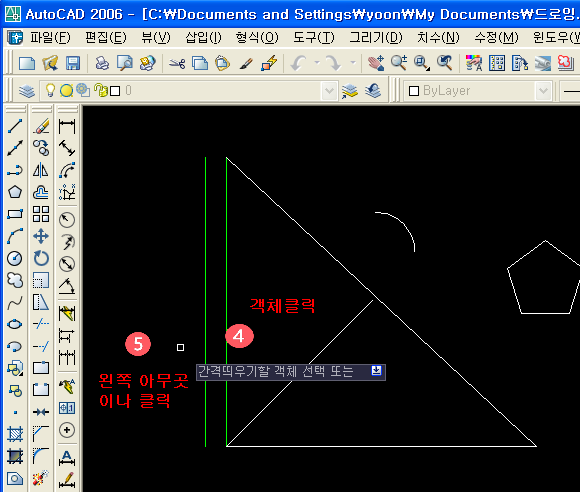Screen dimensions: 580x492
Task: Select the Move tool
Action: coord(41,236)
